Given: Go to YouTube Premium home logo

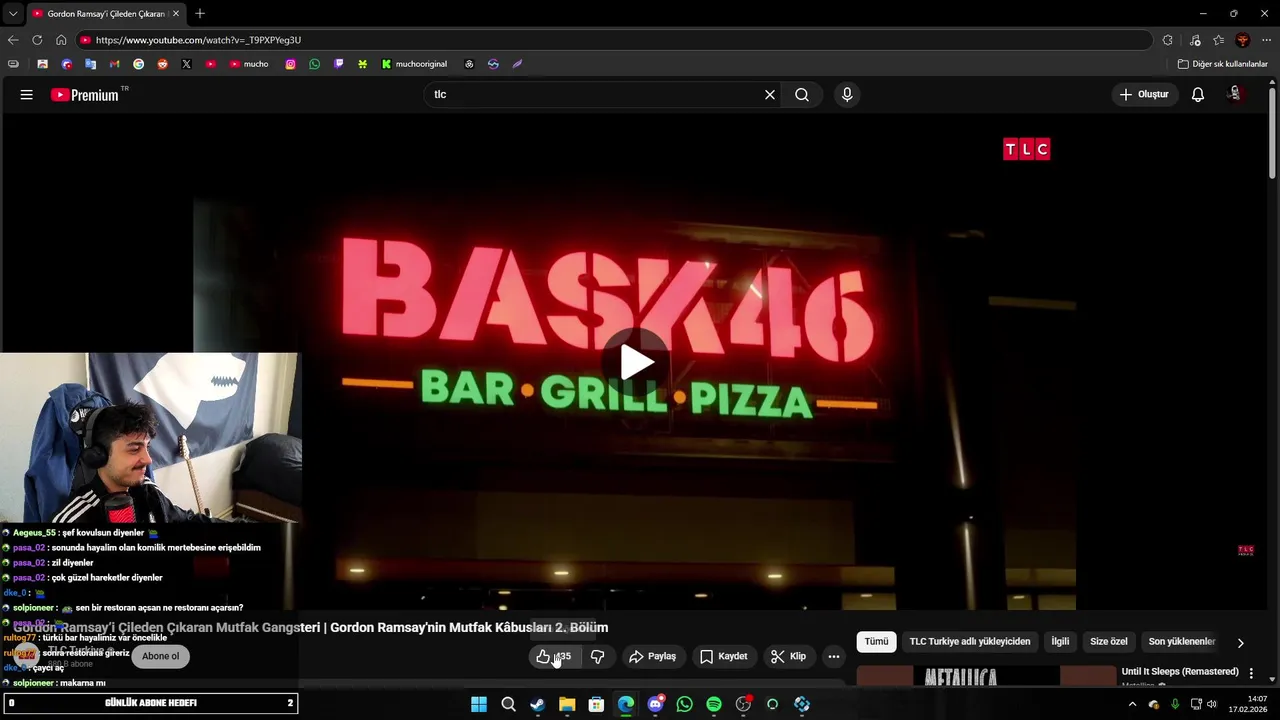Looking at the screenshot, I should point(85,95).
